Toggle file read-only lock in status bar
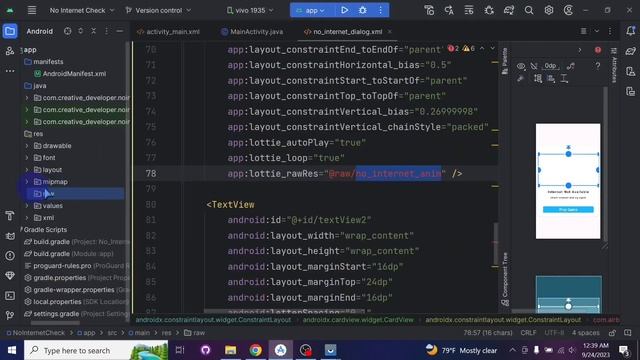The height and width of the screenshot is (360, 640). 612,333
